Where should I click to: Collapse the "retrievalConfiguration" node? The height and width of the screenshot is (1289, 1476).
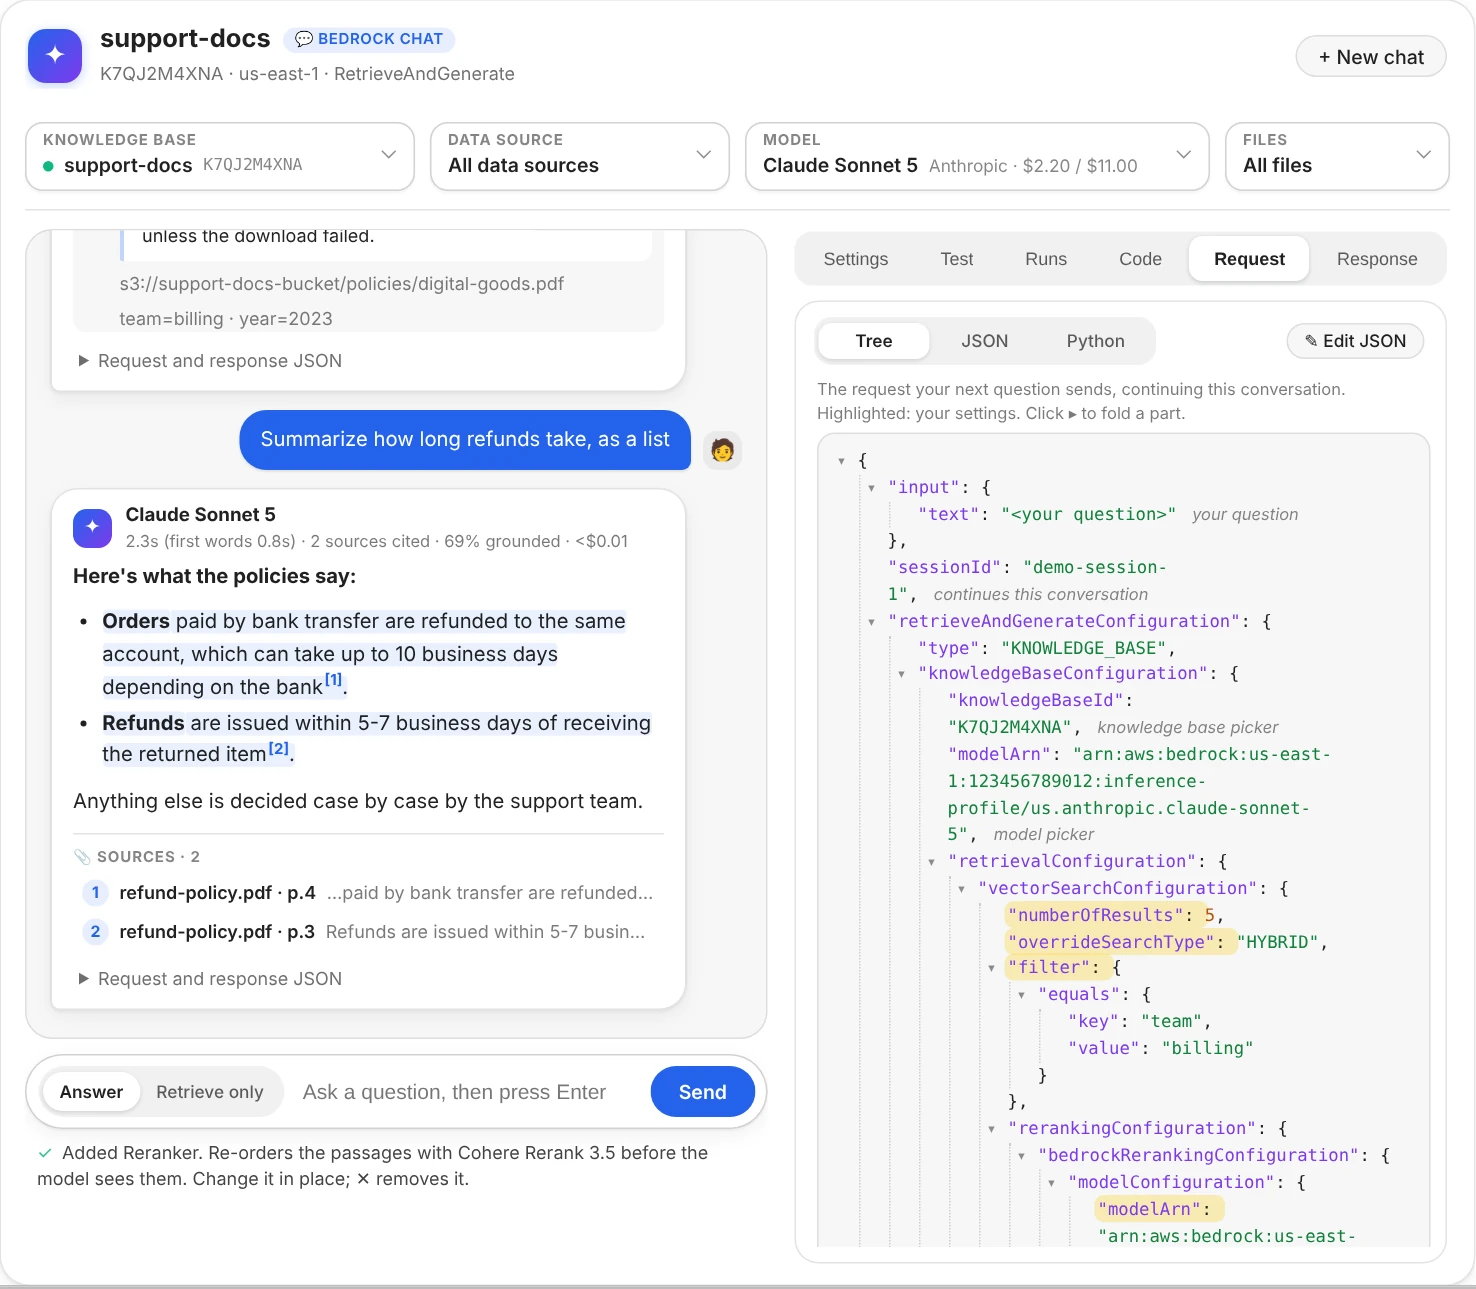[x=931, y=862]
